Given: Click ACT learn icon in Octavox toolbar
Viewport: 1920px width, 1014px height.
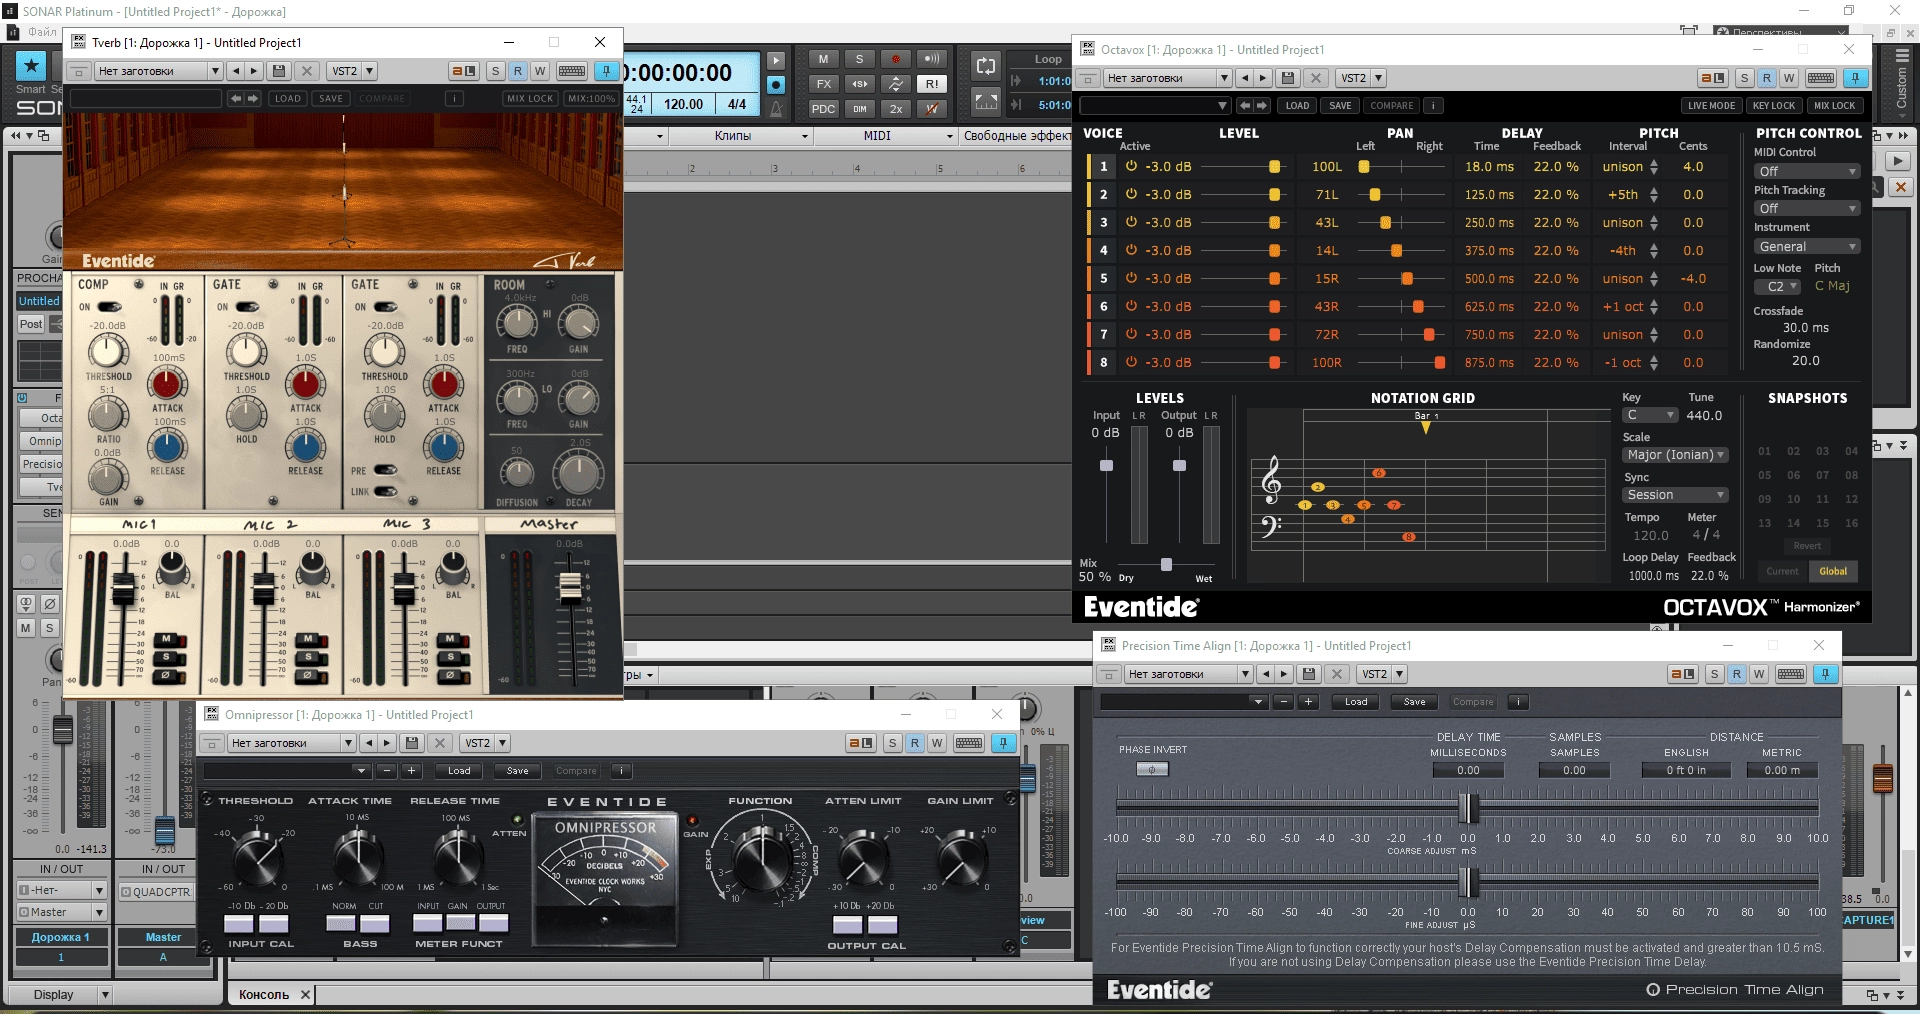Looking at the screenshot, I should (x=1712, y=78).
